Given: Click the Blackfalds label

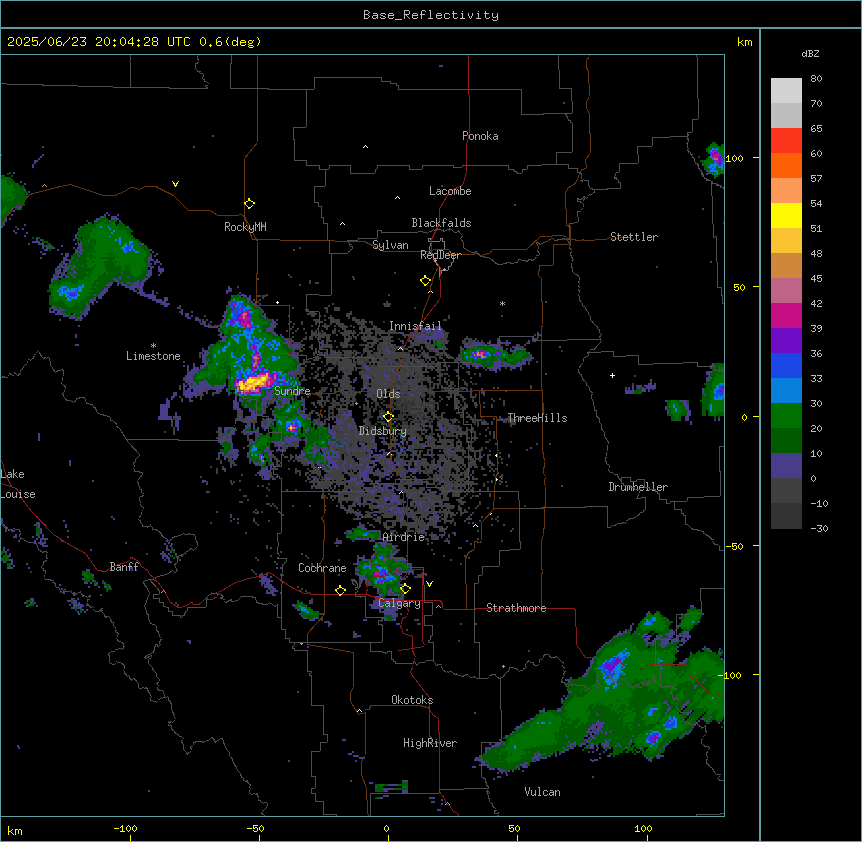Looking at the screenshot, I should click(x=441, y=223).
